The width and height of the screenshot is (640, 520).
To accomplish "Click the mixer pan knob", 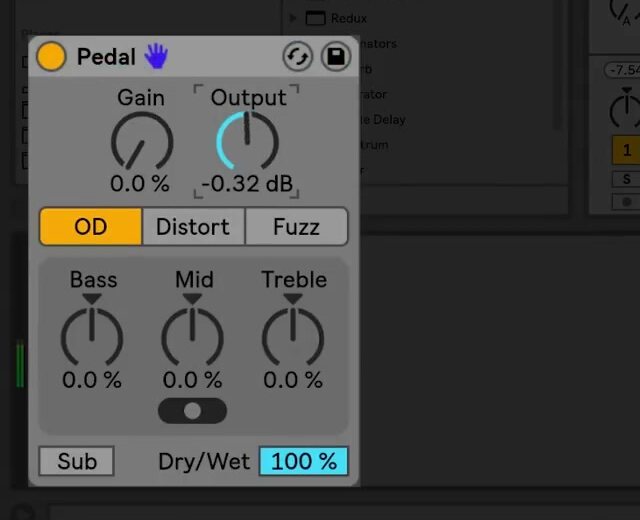I will [x=626, y=110].
